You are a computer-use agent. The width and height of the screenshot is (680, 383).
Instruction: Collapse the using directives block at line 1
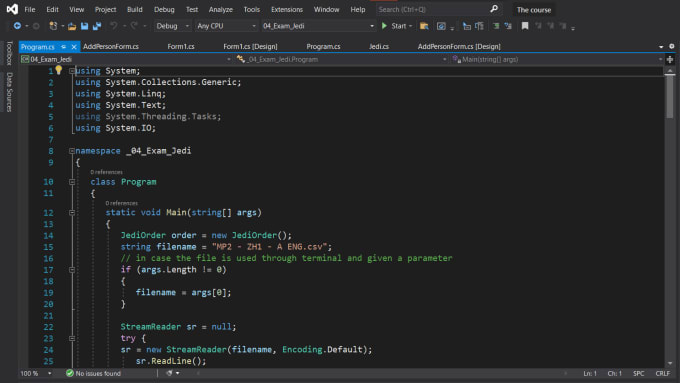tap(72, 71)
